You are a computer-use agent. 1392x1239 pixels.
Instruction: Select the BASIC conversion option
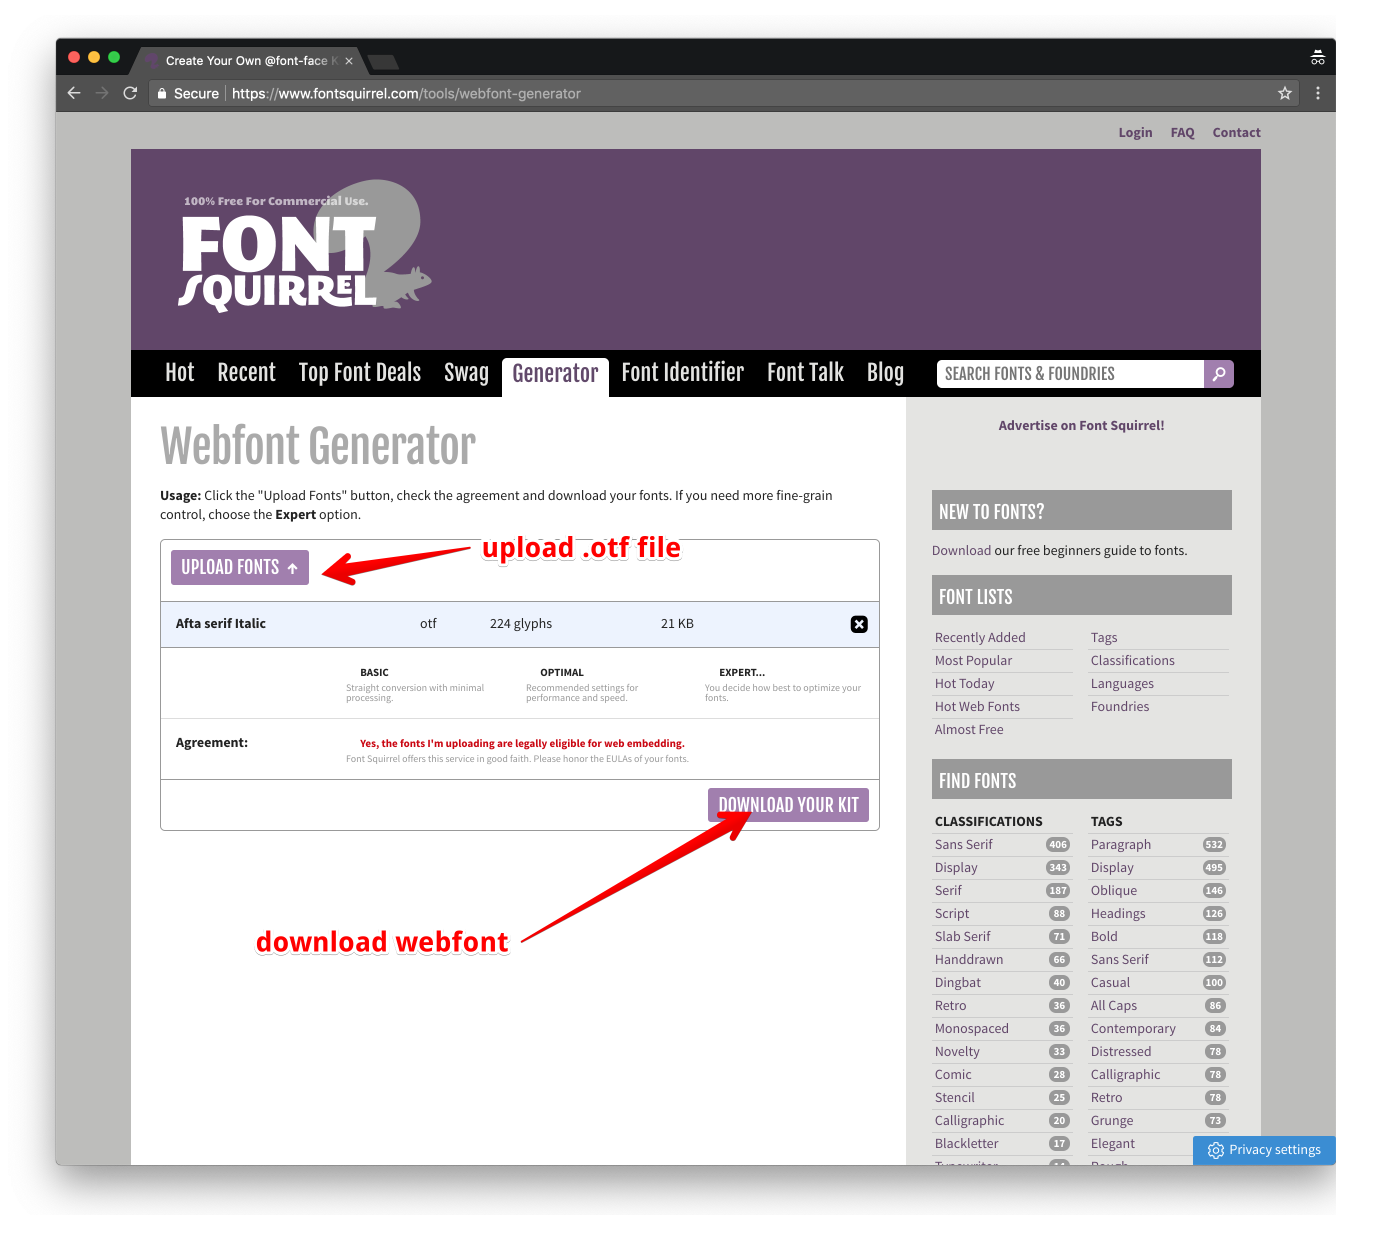coord(374,673)
